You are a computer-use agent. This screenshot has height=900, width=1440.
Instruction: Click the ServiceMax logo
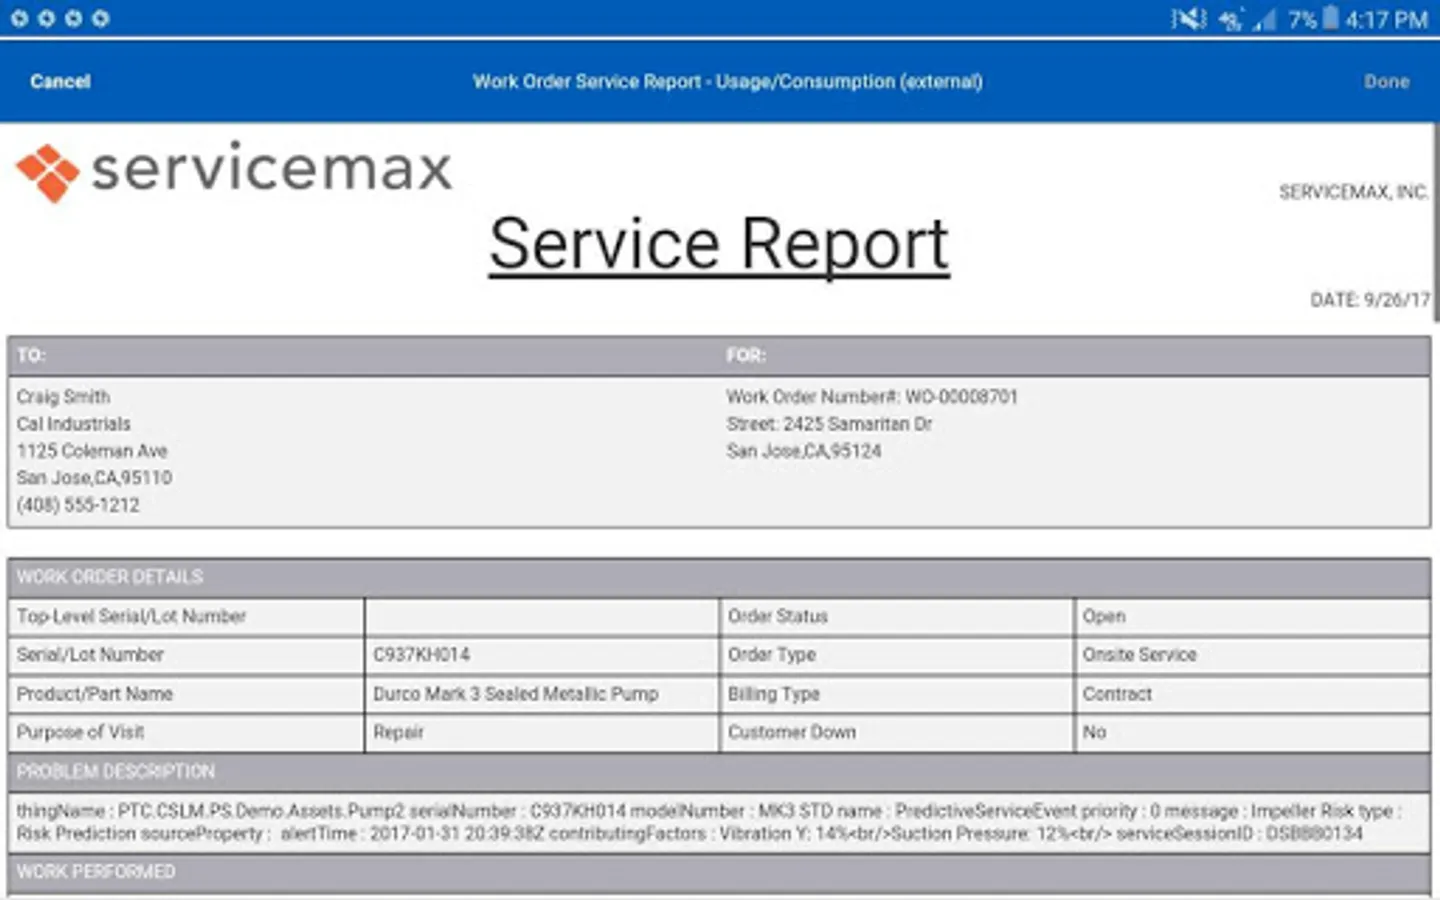click(234, 172)
